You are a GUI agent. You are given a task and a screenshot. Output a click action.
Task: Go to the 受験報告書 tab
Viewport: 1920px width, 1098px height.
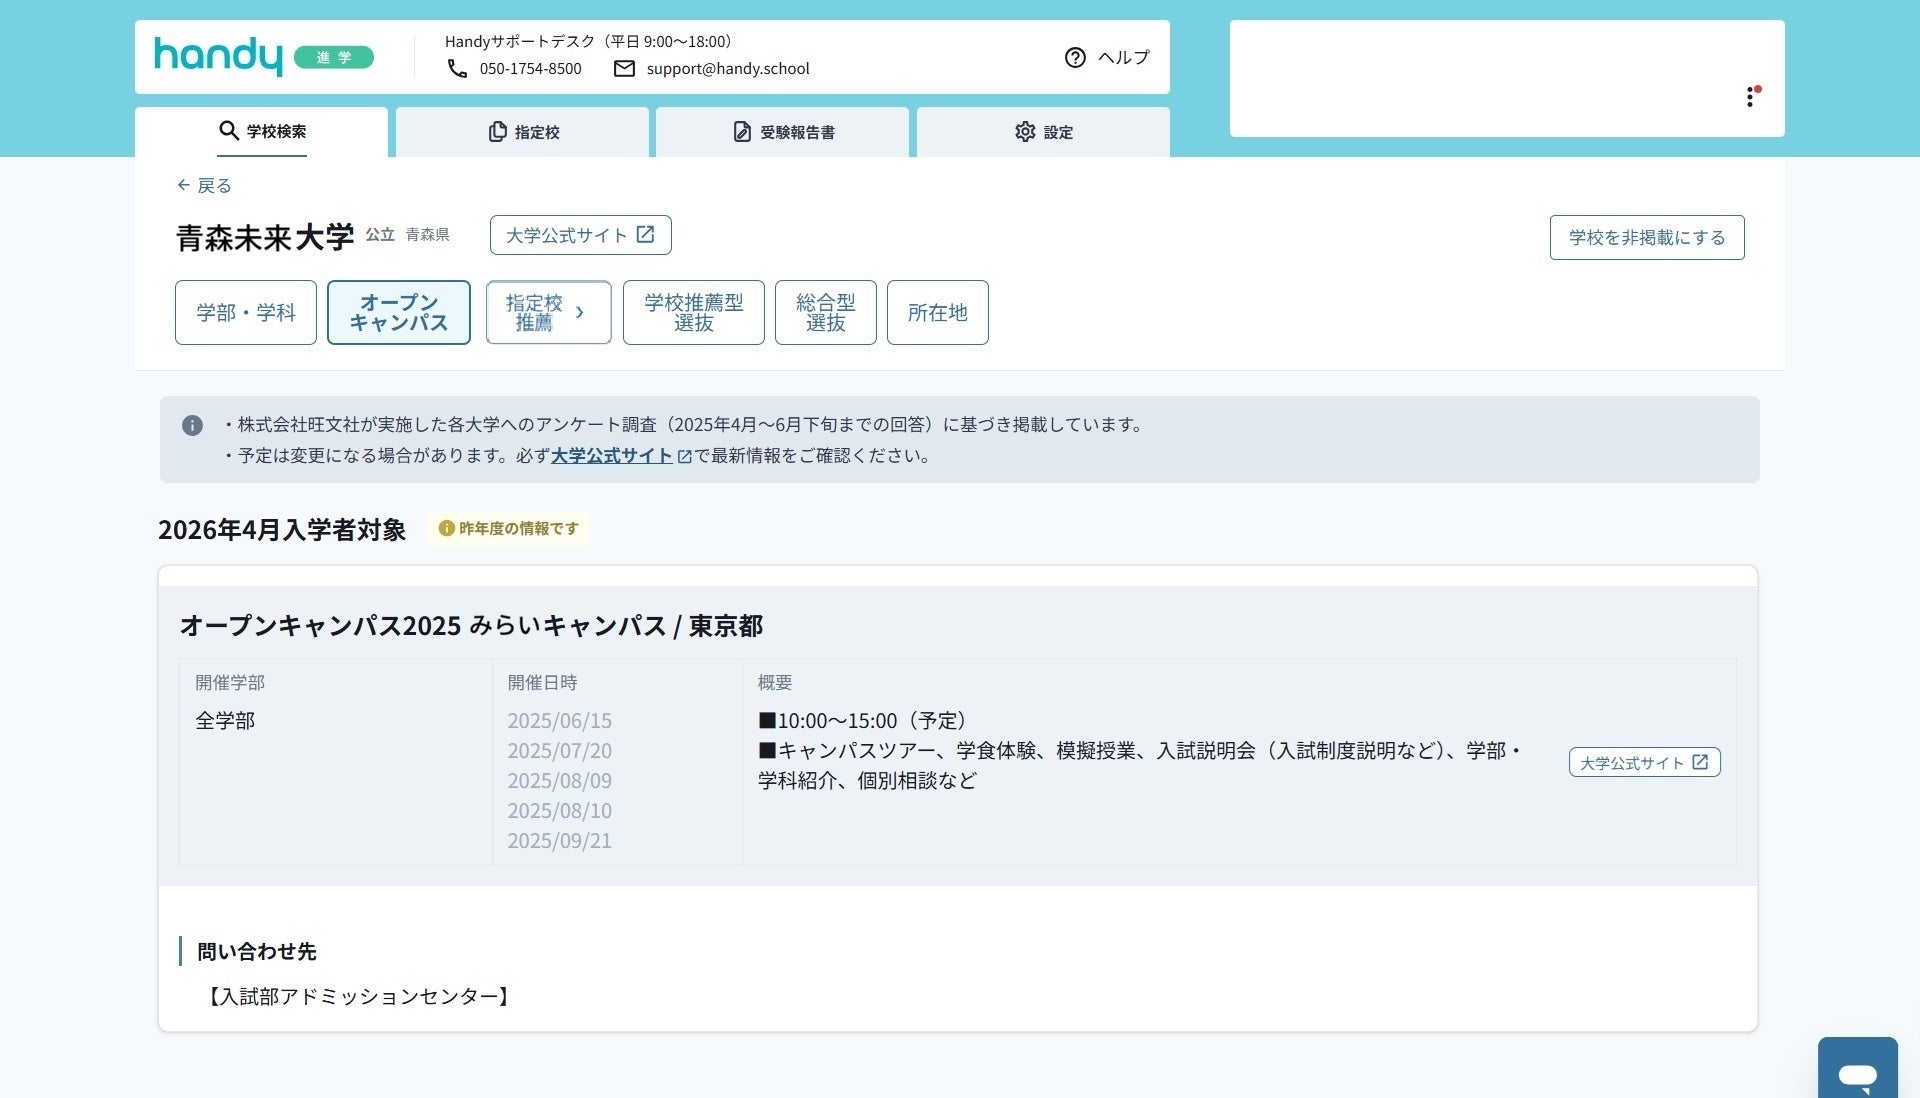(x=783, y=132)
